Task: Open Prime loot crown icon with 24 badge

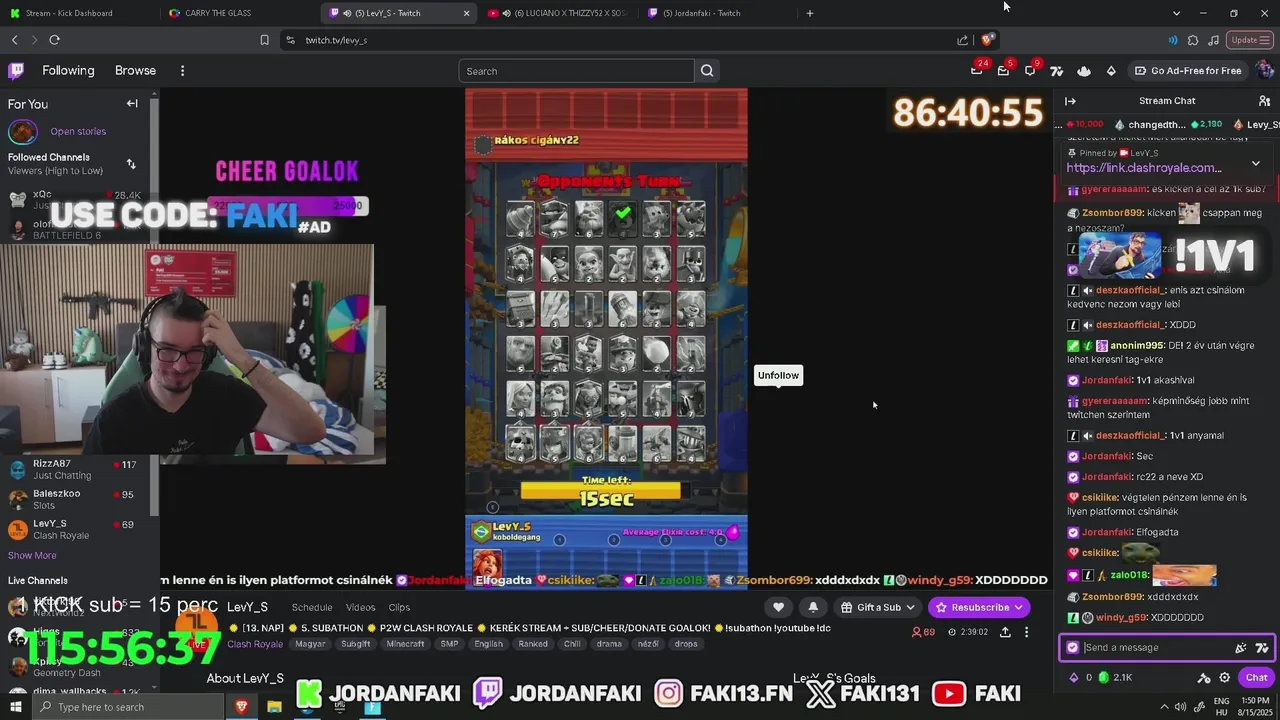Action: (977, 71)
